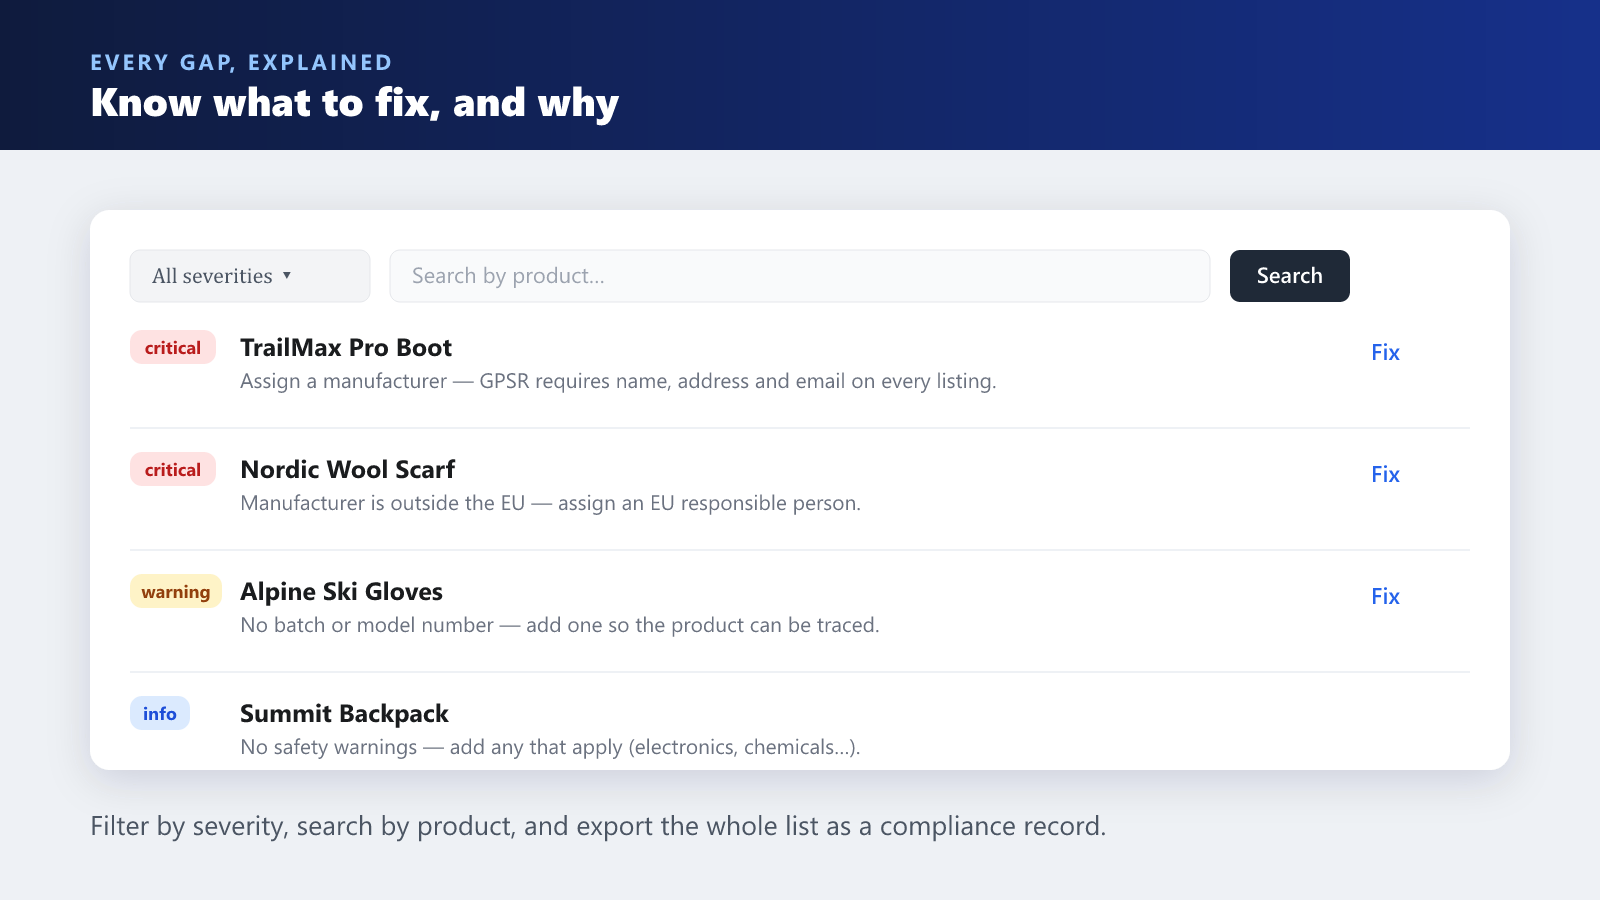This screenshot has height=900, width=1600.
Task: Click the batch or model number description
Action: click(560, 625)
